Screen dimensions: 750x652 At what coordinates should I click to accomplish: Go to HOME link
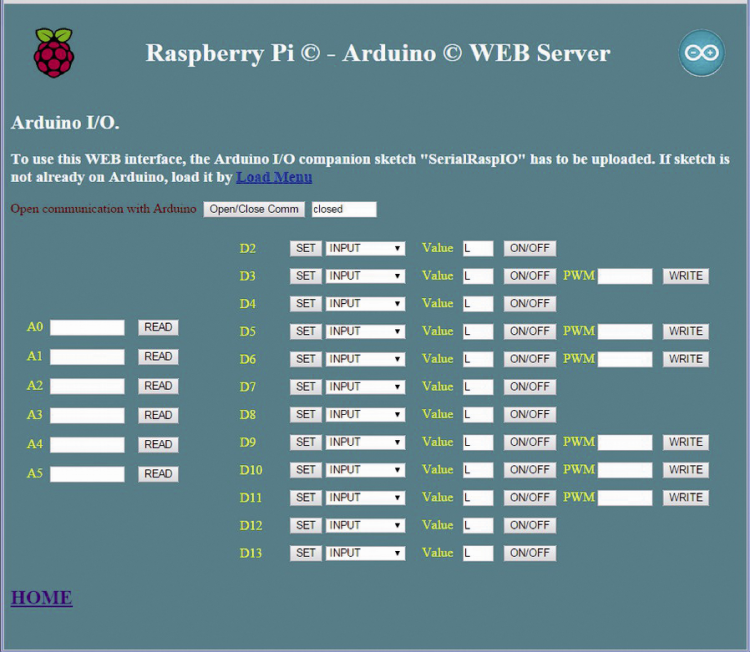[x=42, y=597]
